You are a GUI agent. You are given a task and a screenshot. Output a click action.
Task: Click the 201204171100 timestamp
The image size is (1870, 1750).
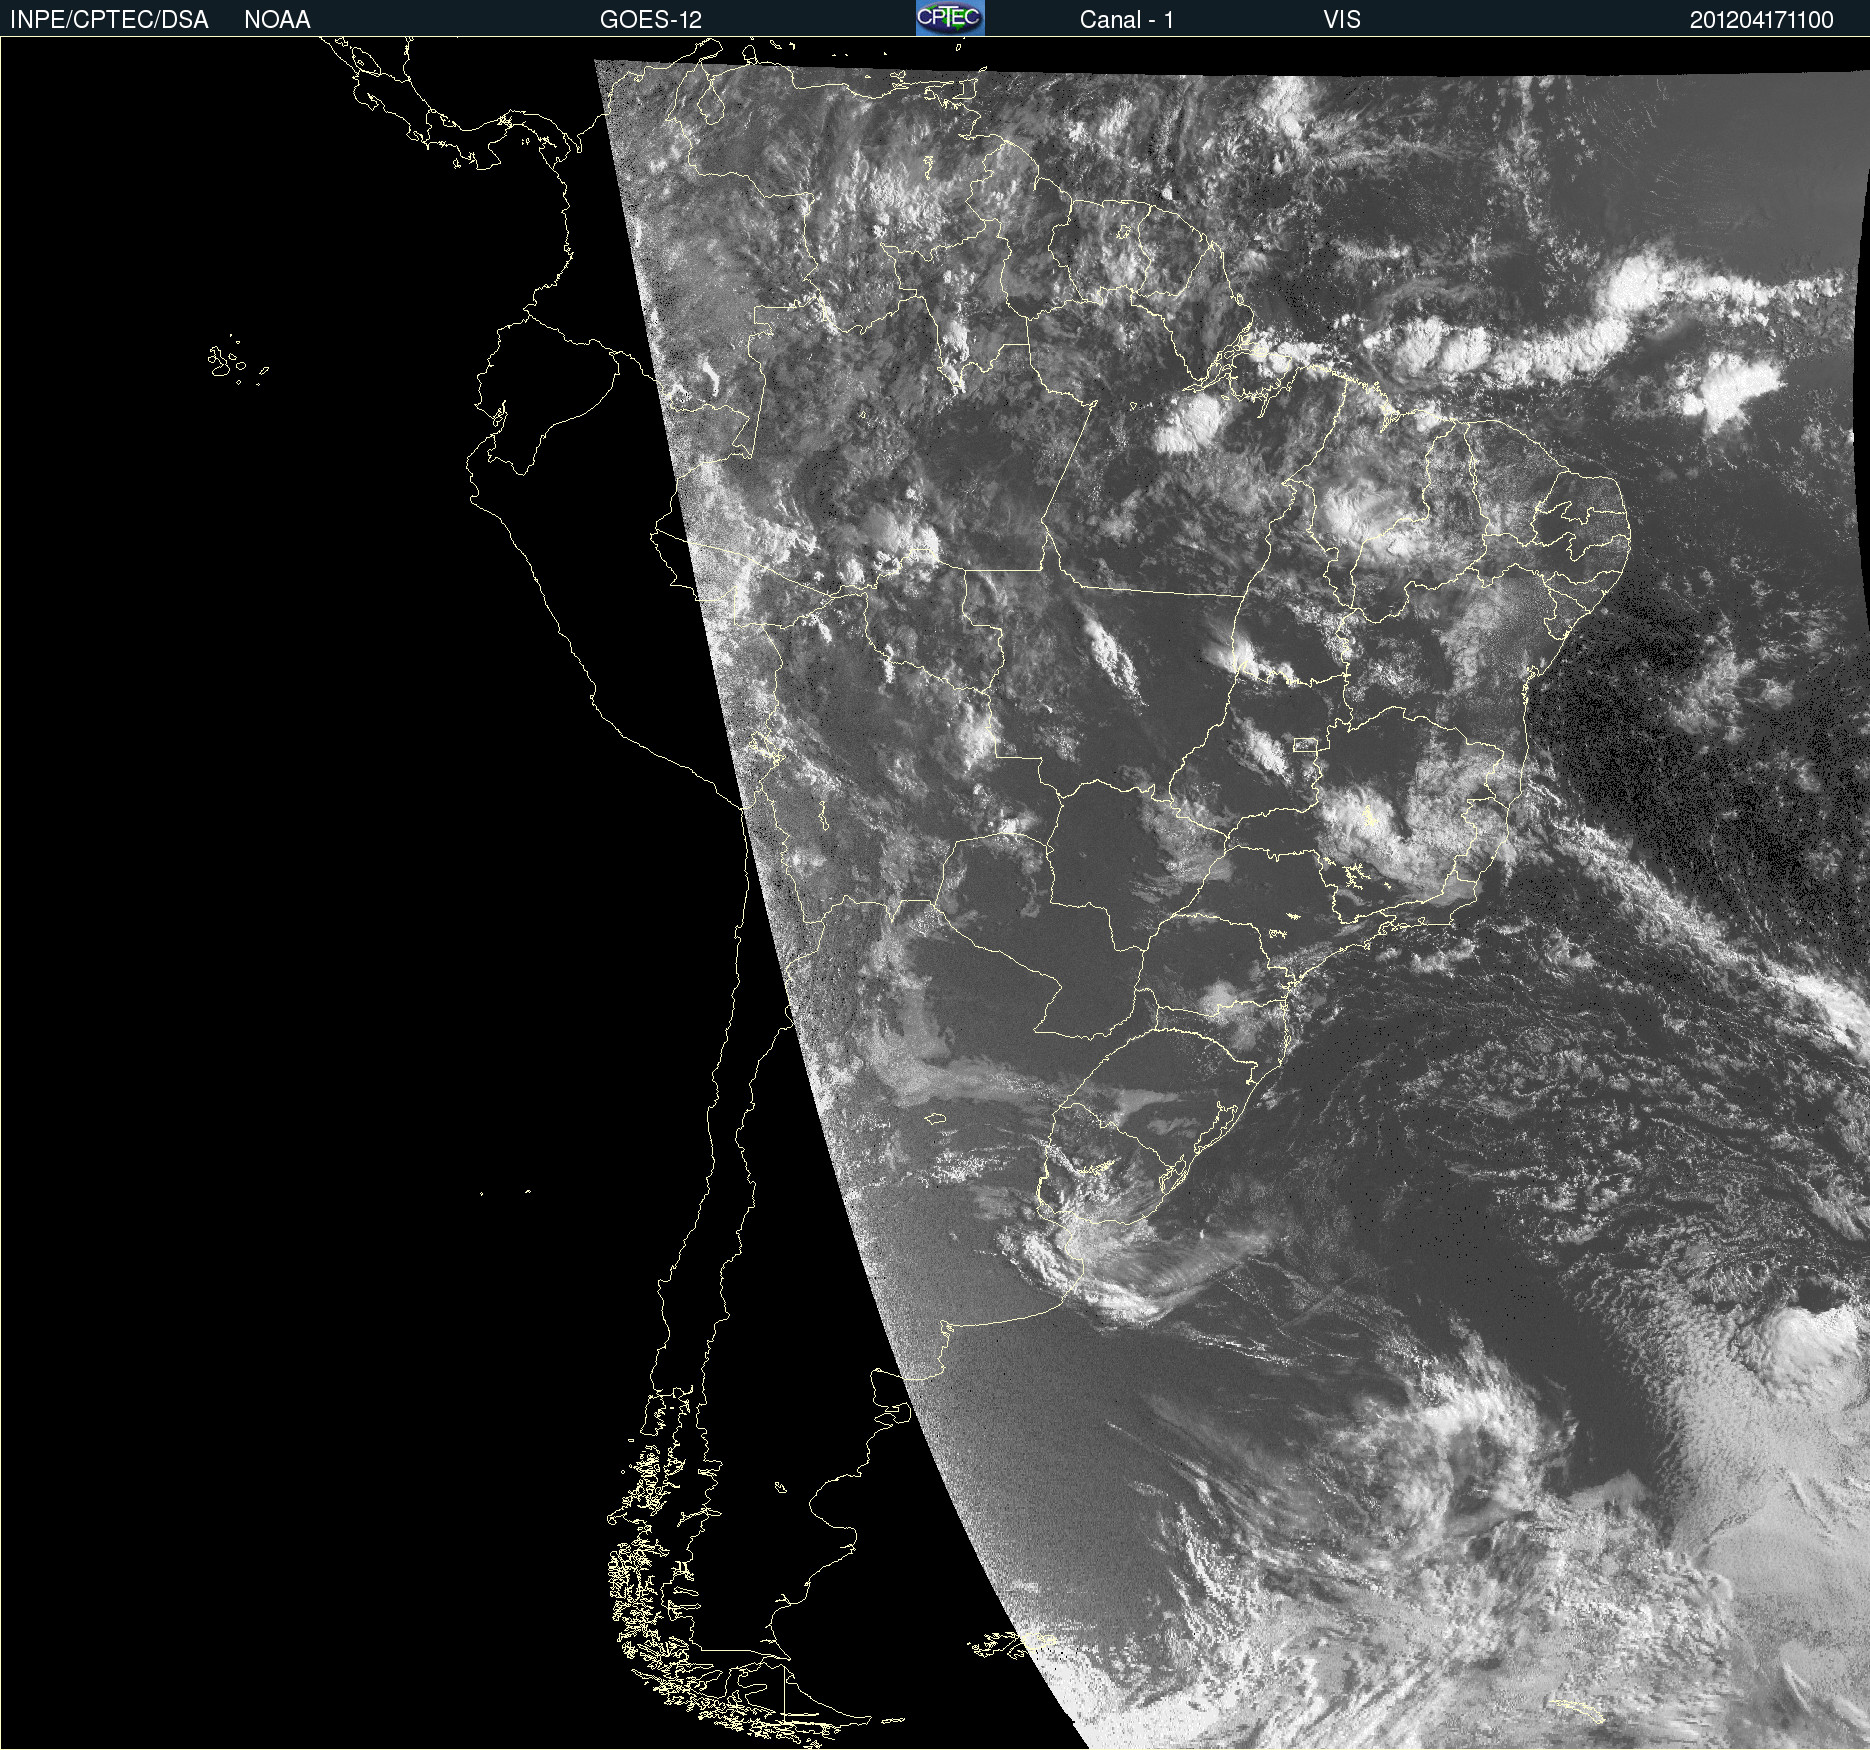point(1762,20)
